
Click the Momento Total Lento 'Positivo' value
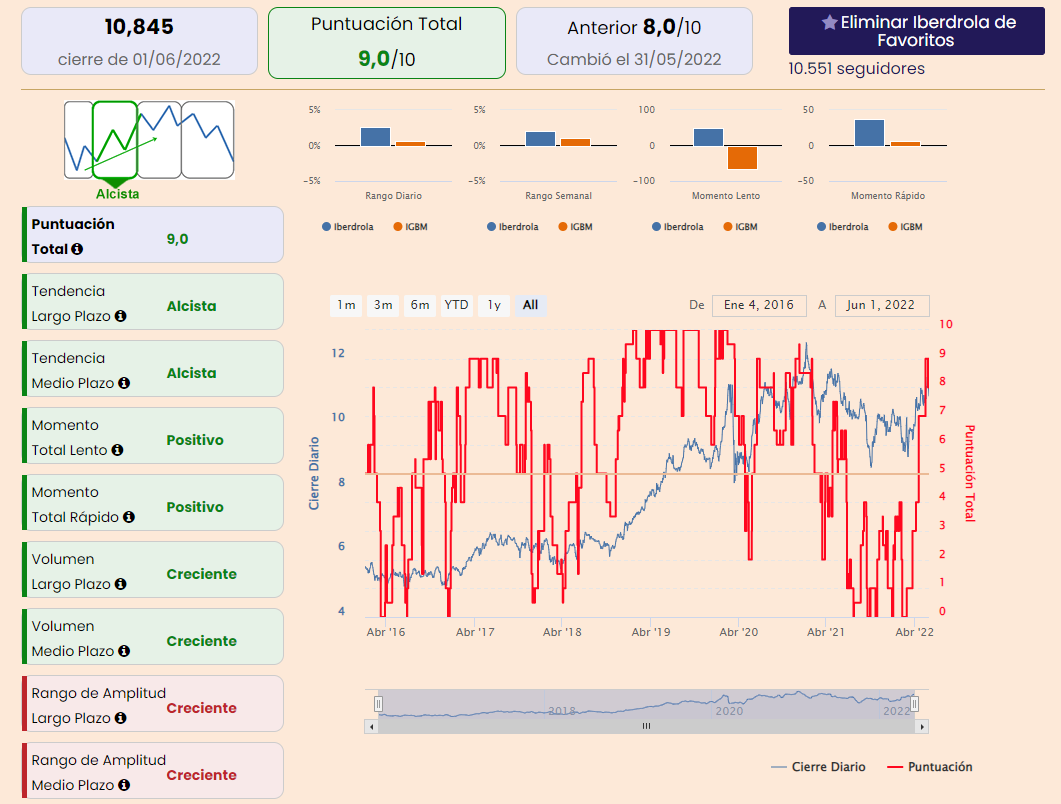(195, 440)
